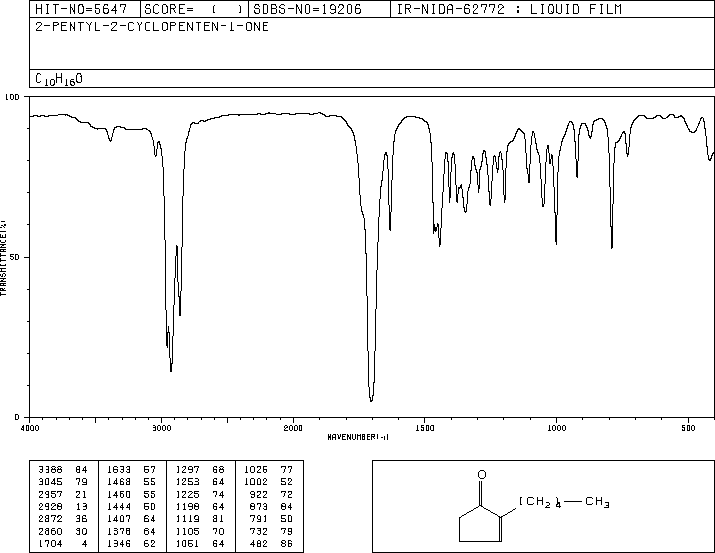
Task: Click the 500 tick label on x-axis
Action: coord(688,428)
